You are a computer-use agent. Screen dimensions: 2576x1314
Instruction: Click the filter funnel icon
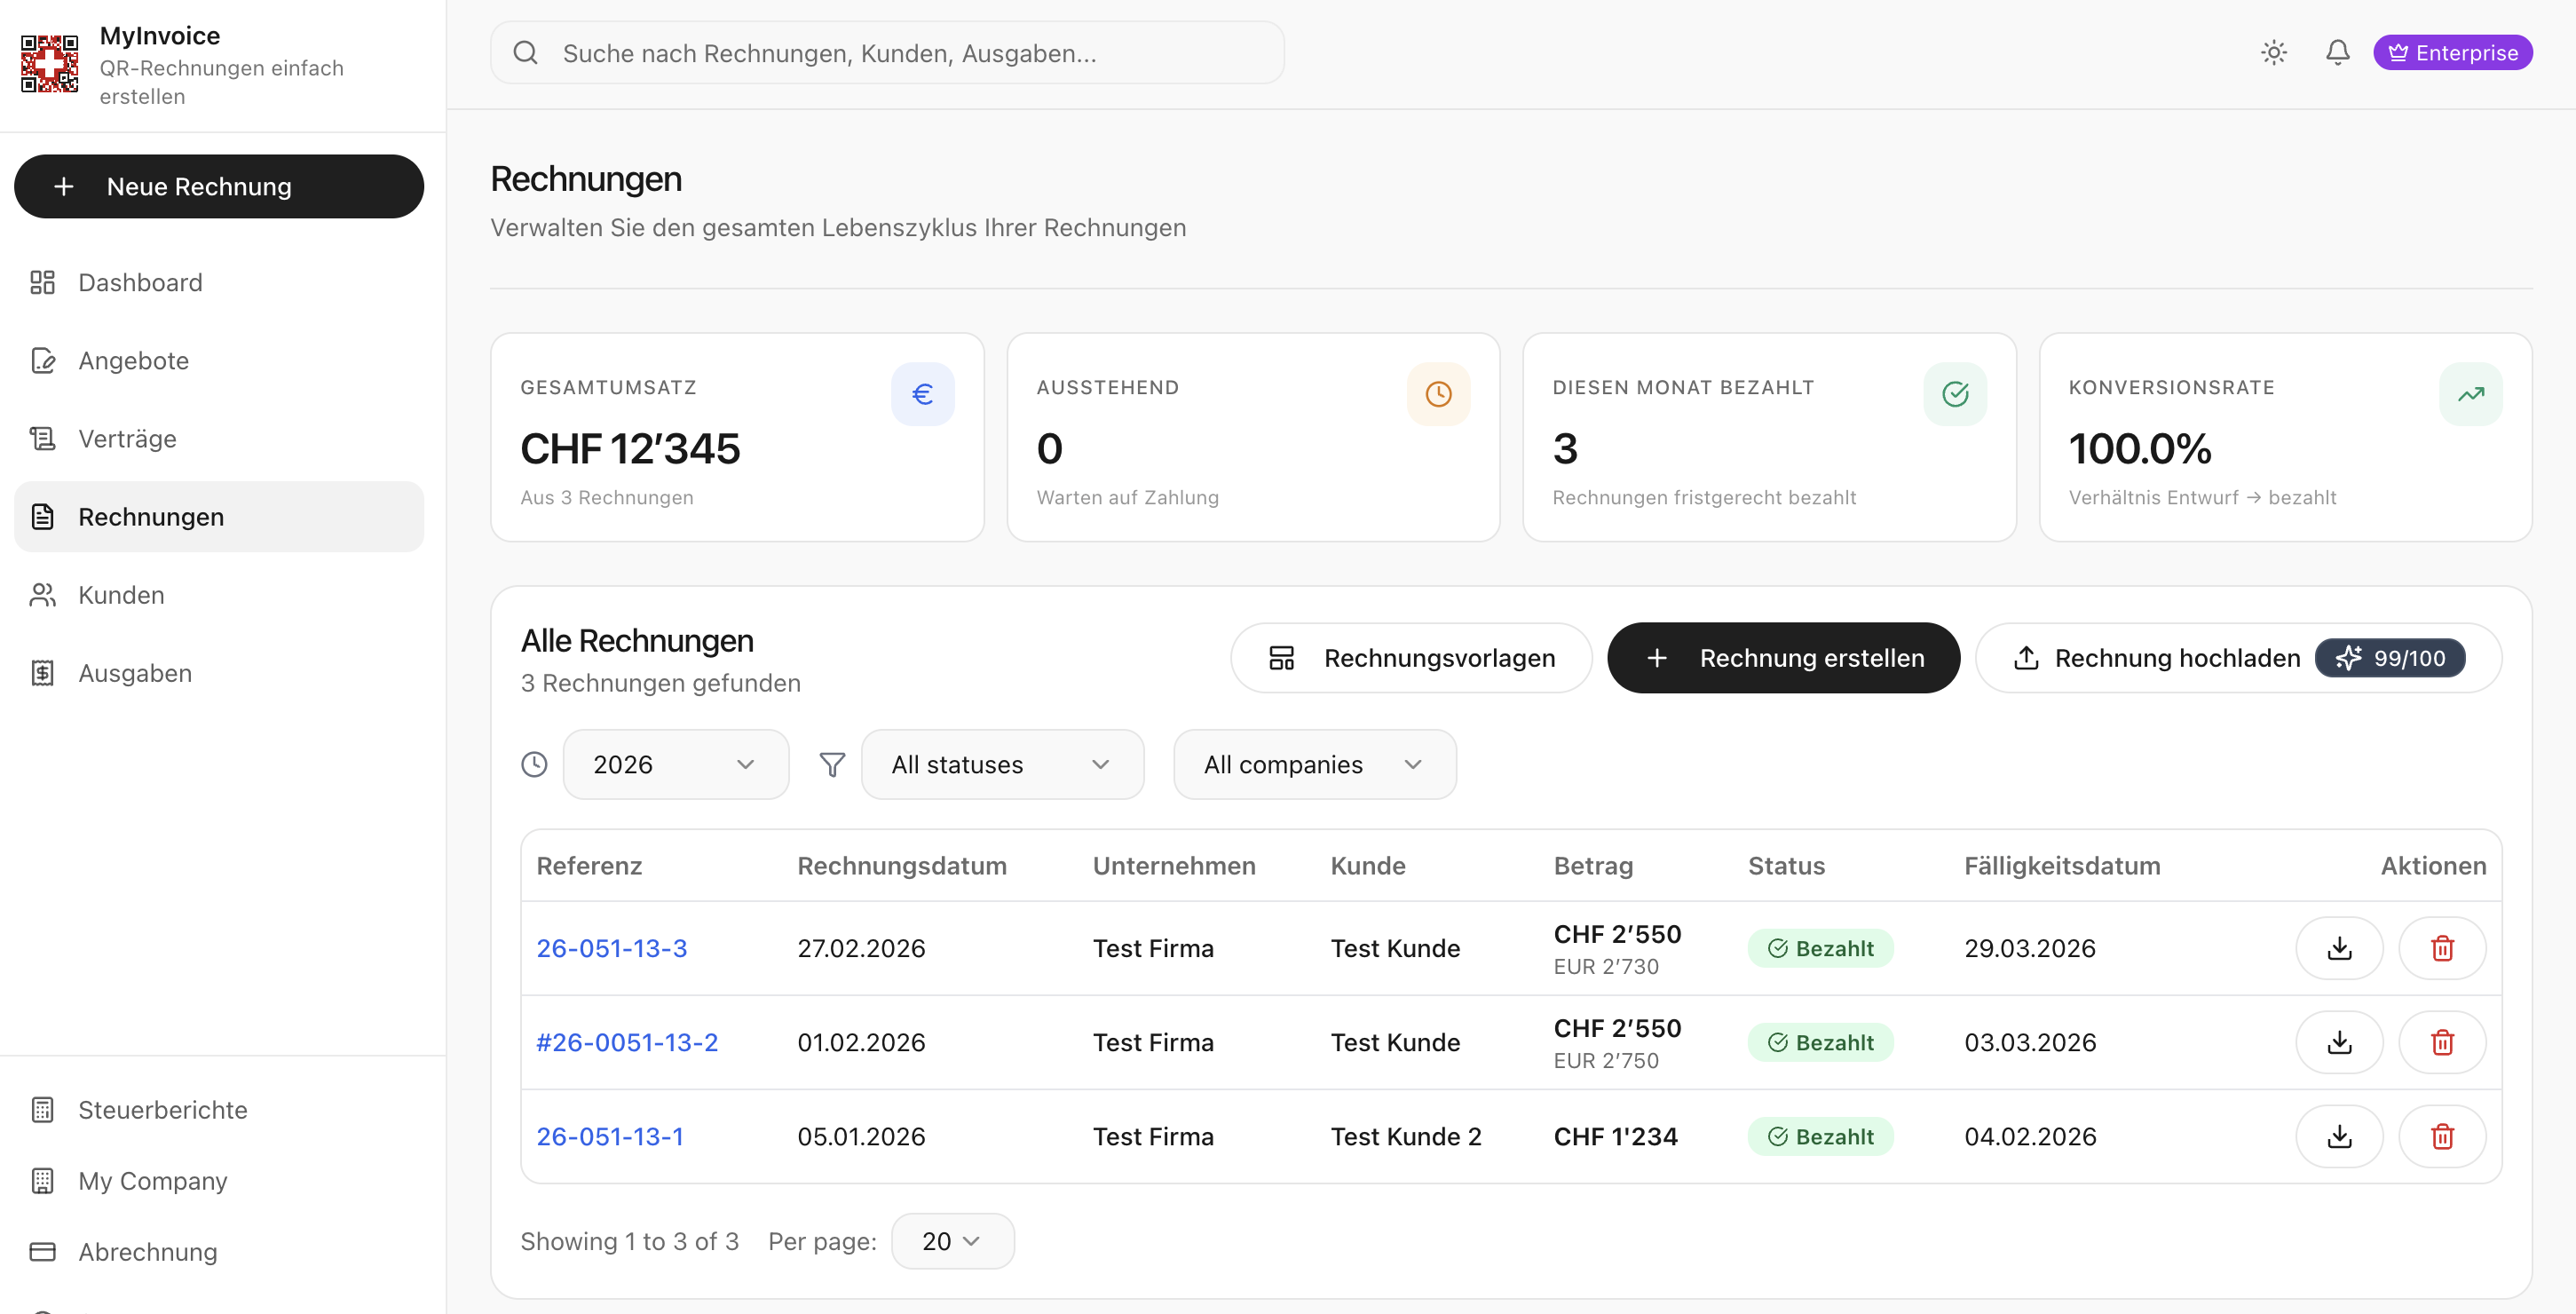click(831, 764)
